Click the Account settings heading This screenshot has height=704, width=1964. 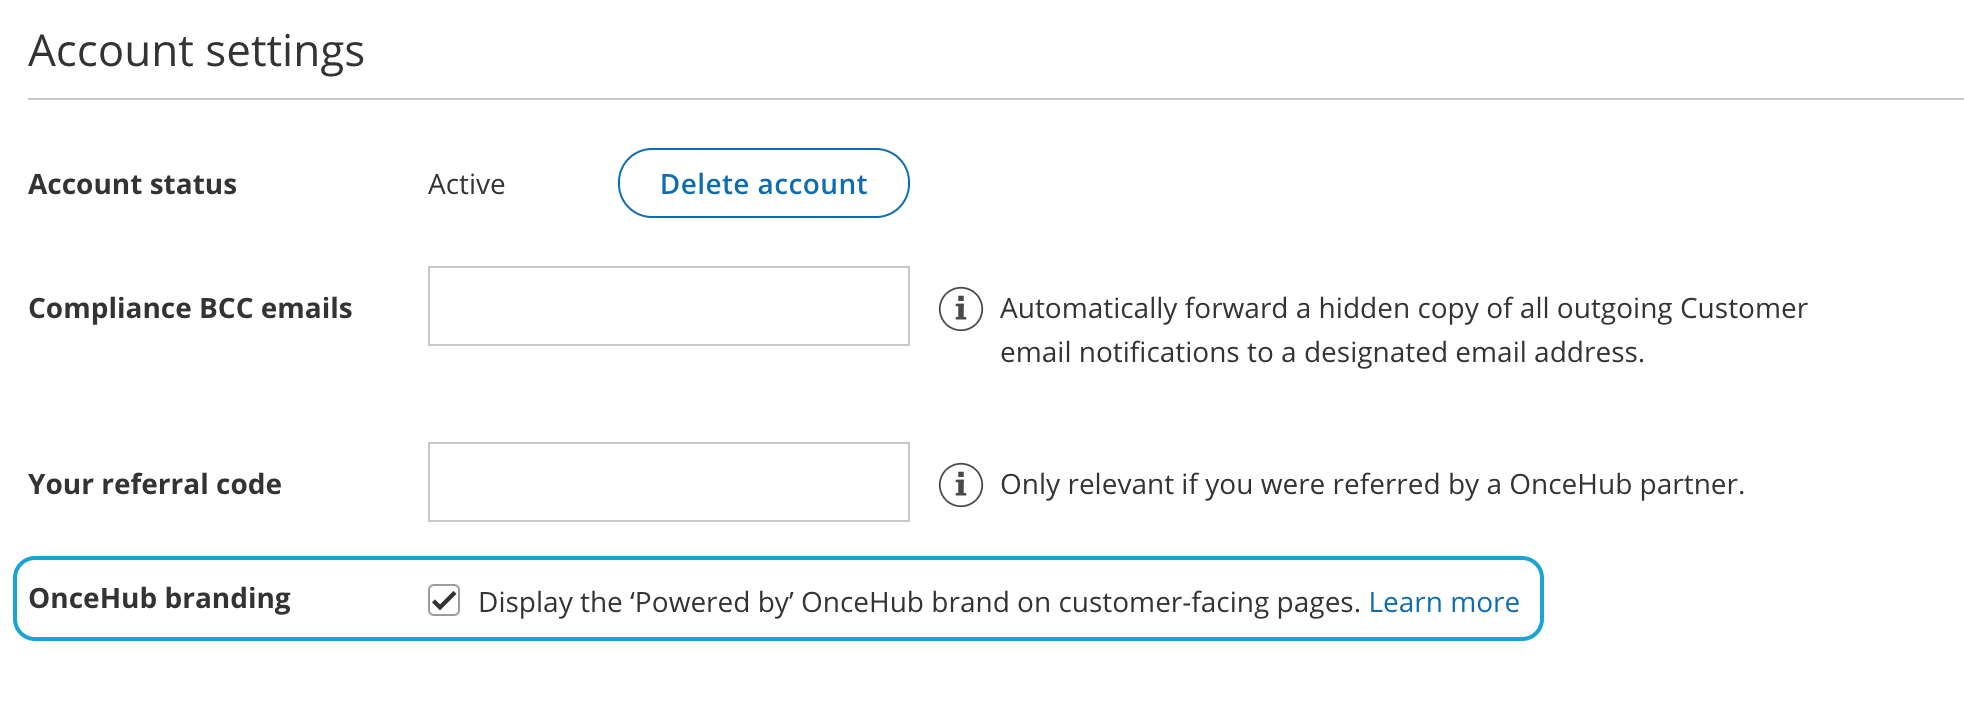click(196, 51)
